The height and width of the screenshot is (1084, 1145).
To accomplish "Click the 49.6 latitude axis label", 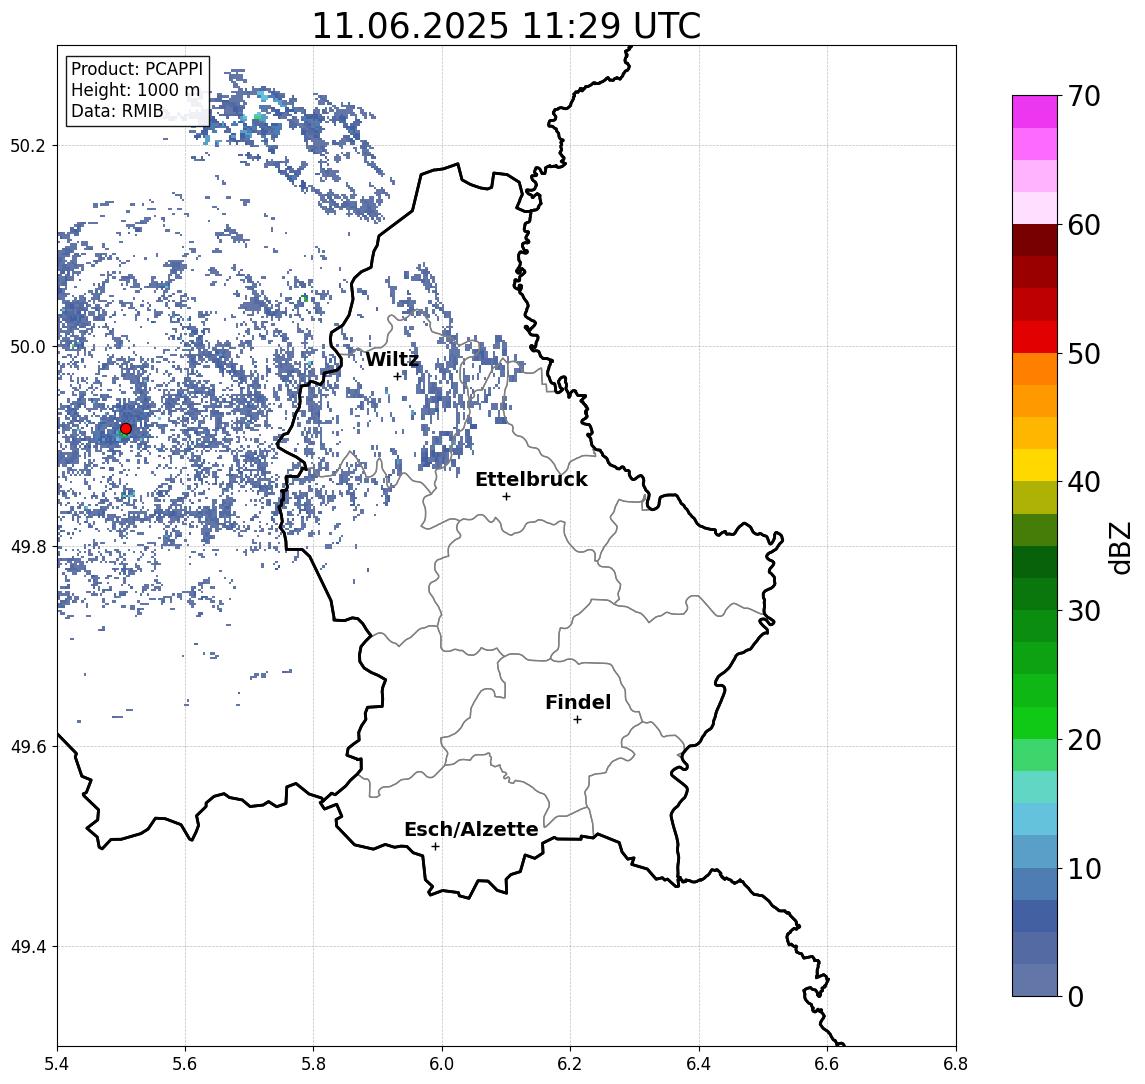I will click(28, 747).
